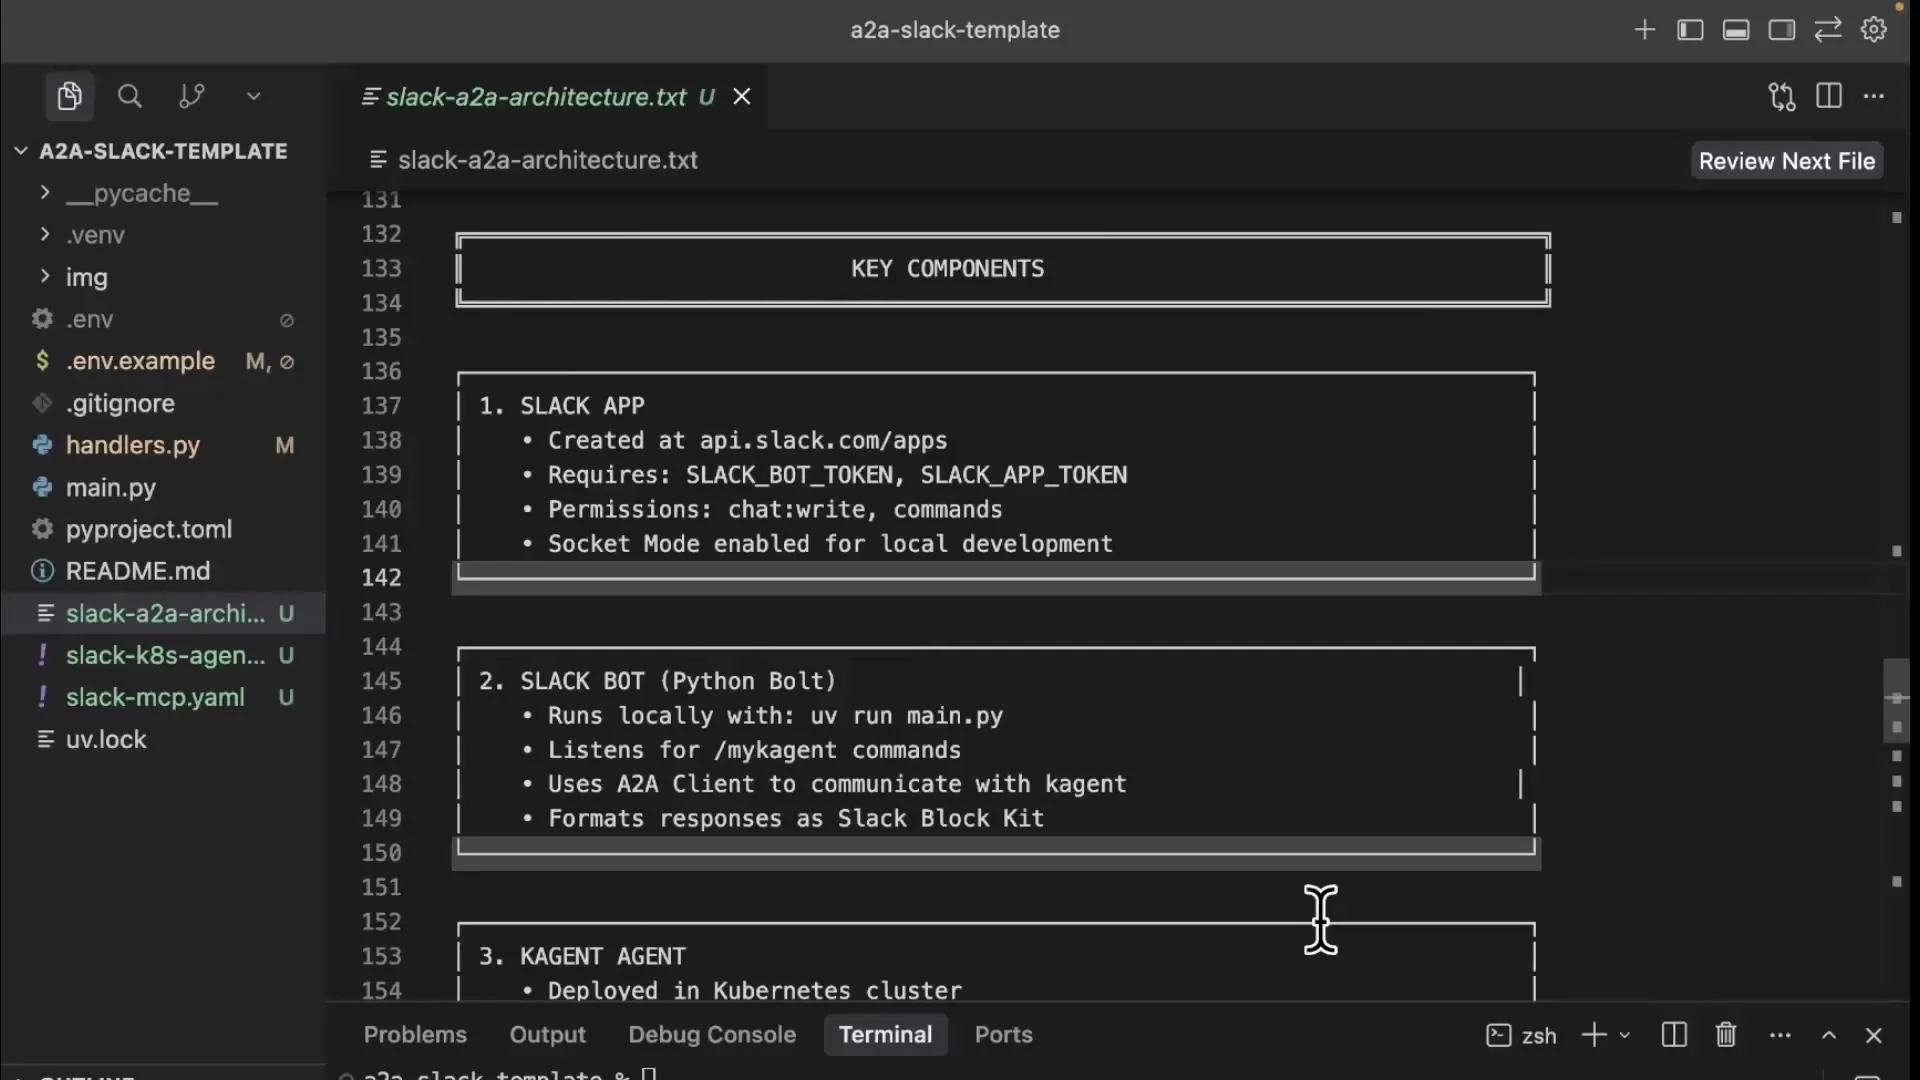Switch to the Debug Console tab

(712, 1035)
